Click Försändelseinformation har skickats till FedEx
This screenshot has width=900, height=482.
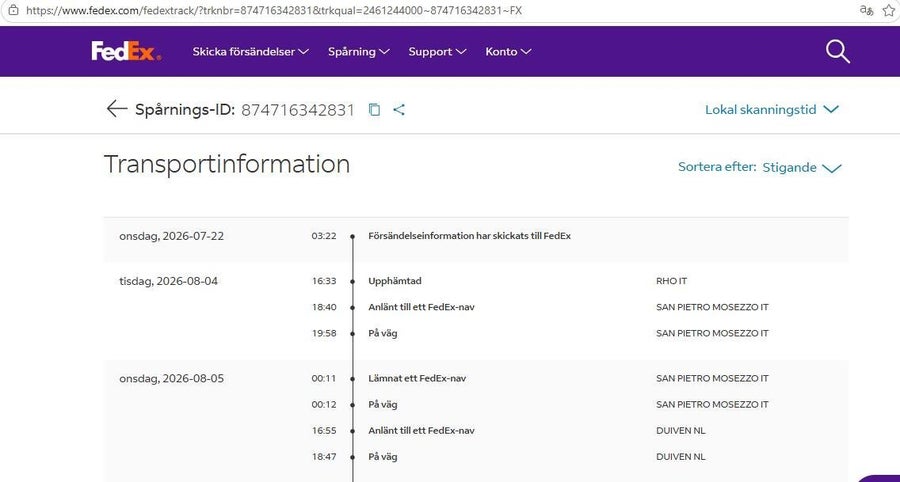470,236
